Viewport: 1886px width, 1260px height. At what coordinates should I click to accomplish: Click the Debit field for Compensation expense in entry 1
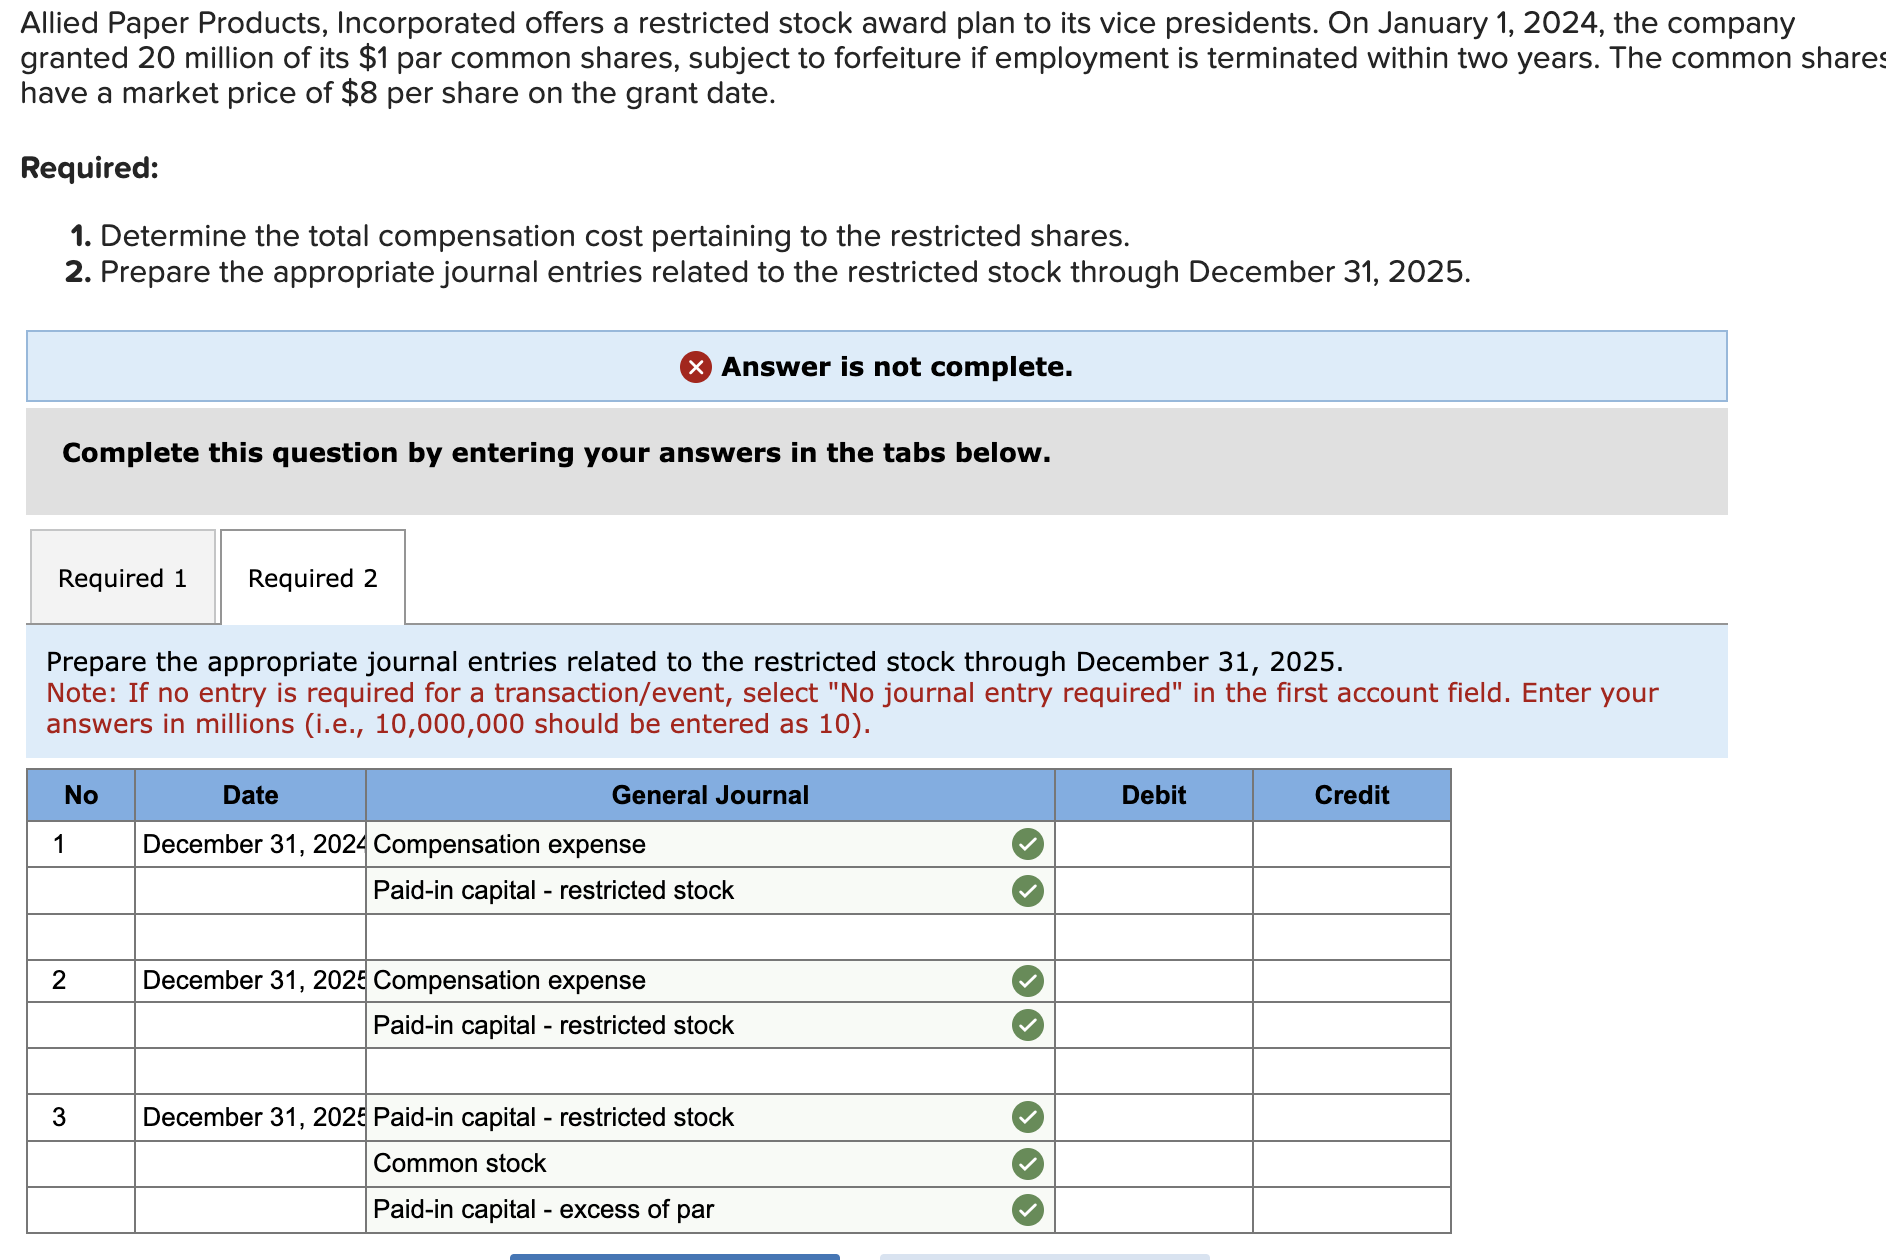pyautogui.click(x=1153, y=845)
